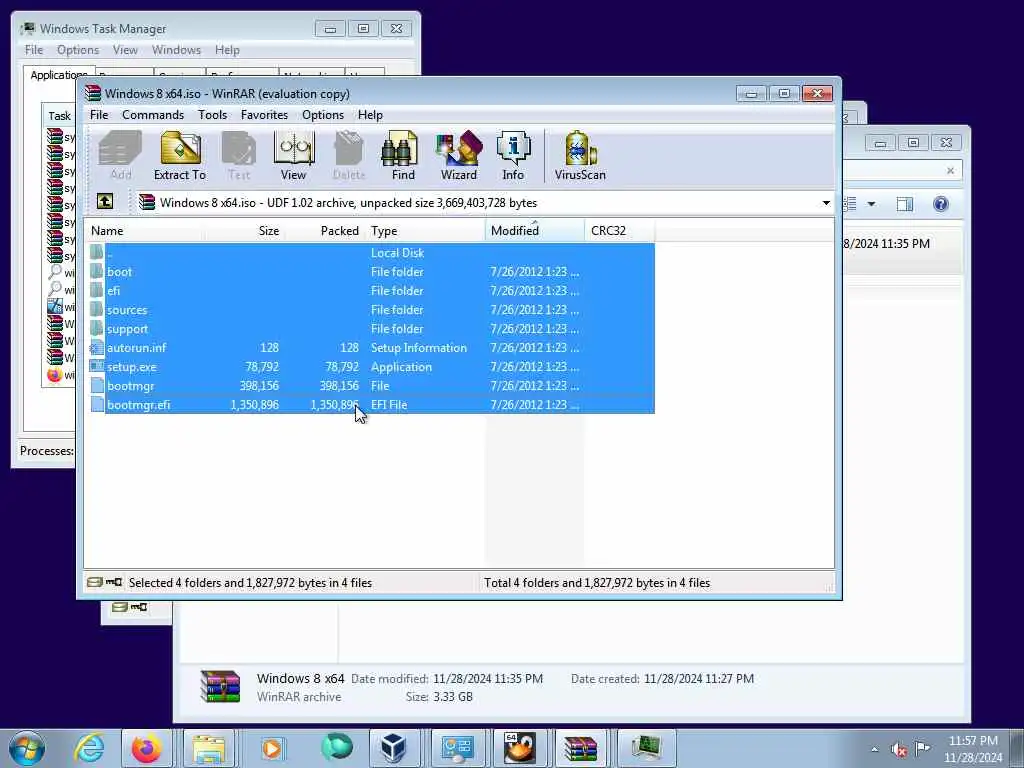The width and height of the screenshot is (1024, 768).
Task: Select setup.exe in the file list
Action: point(371,366)
